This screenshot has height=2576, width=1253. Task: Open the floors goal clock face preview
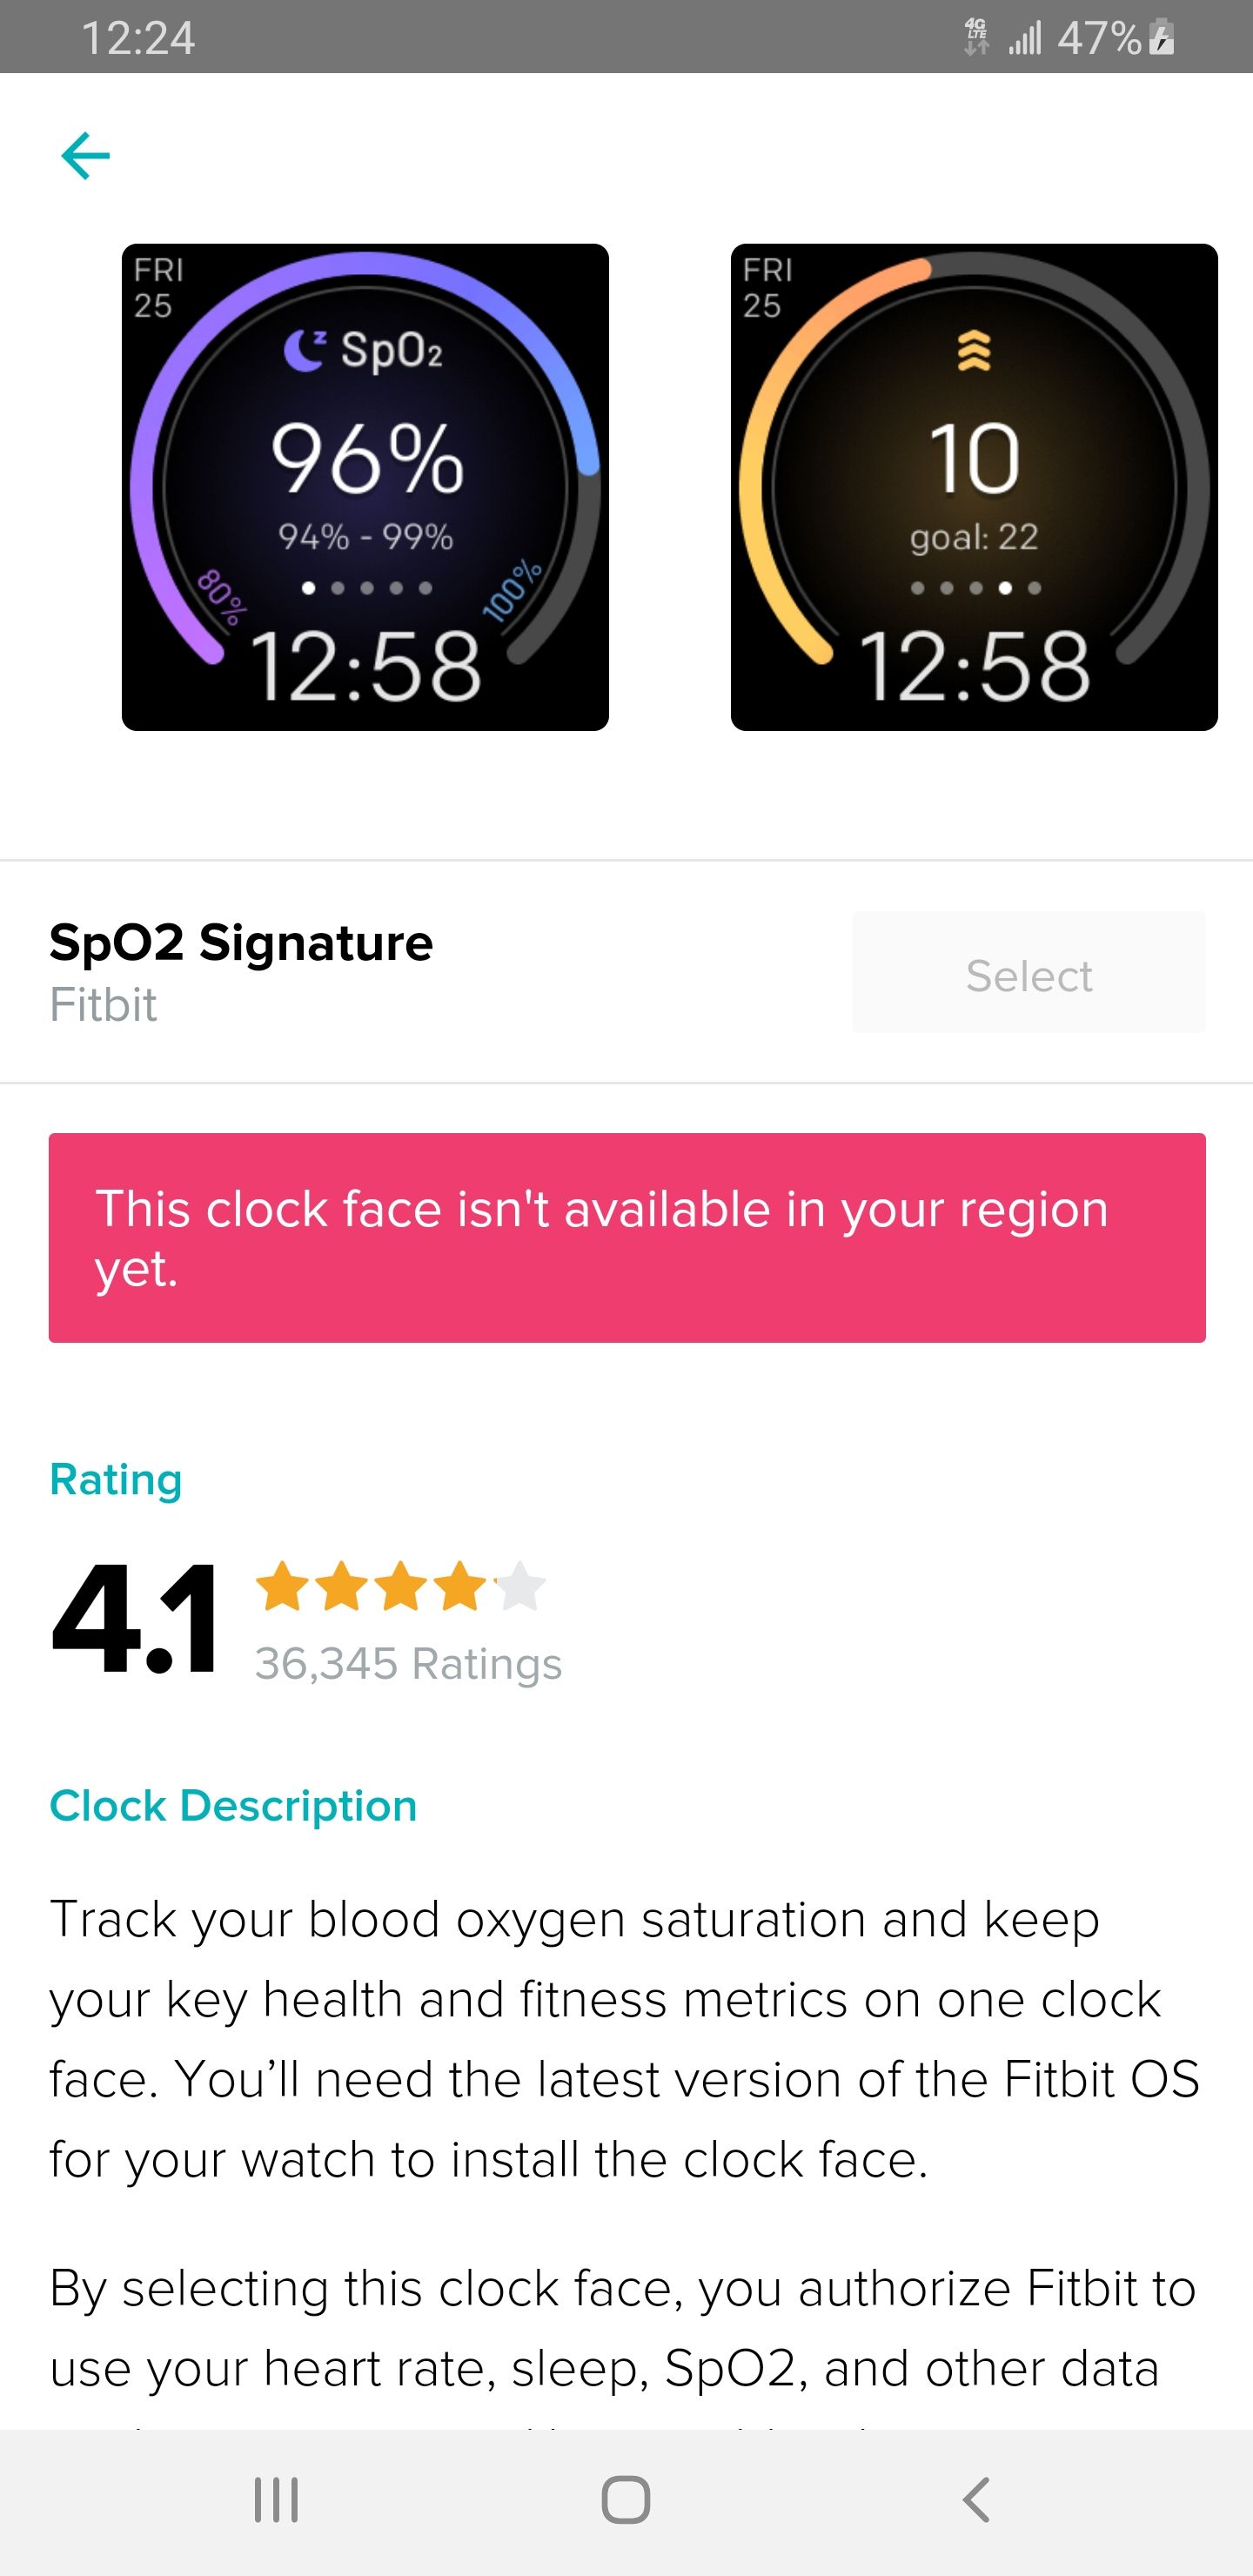point(974,487)
